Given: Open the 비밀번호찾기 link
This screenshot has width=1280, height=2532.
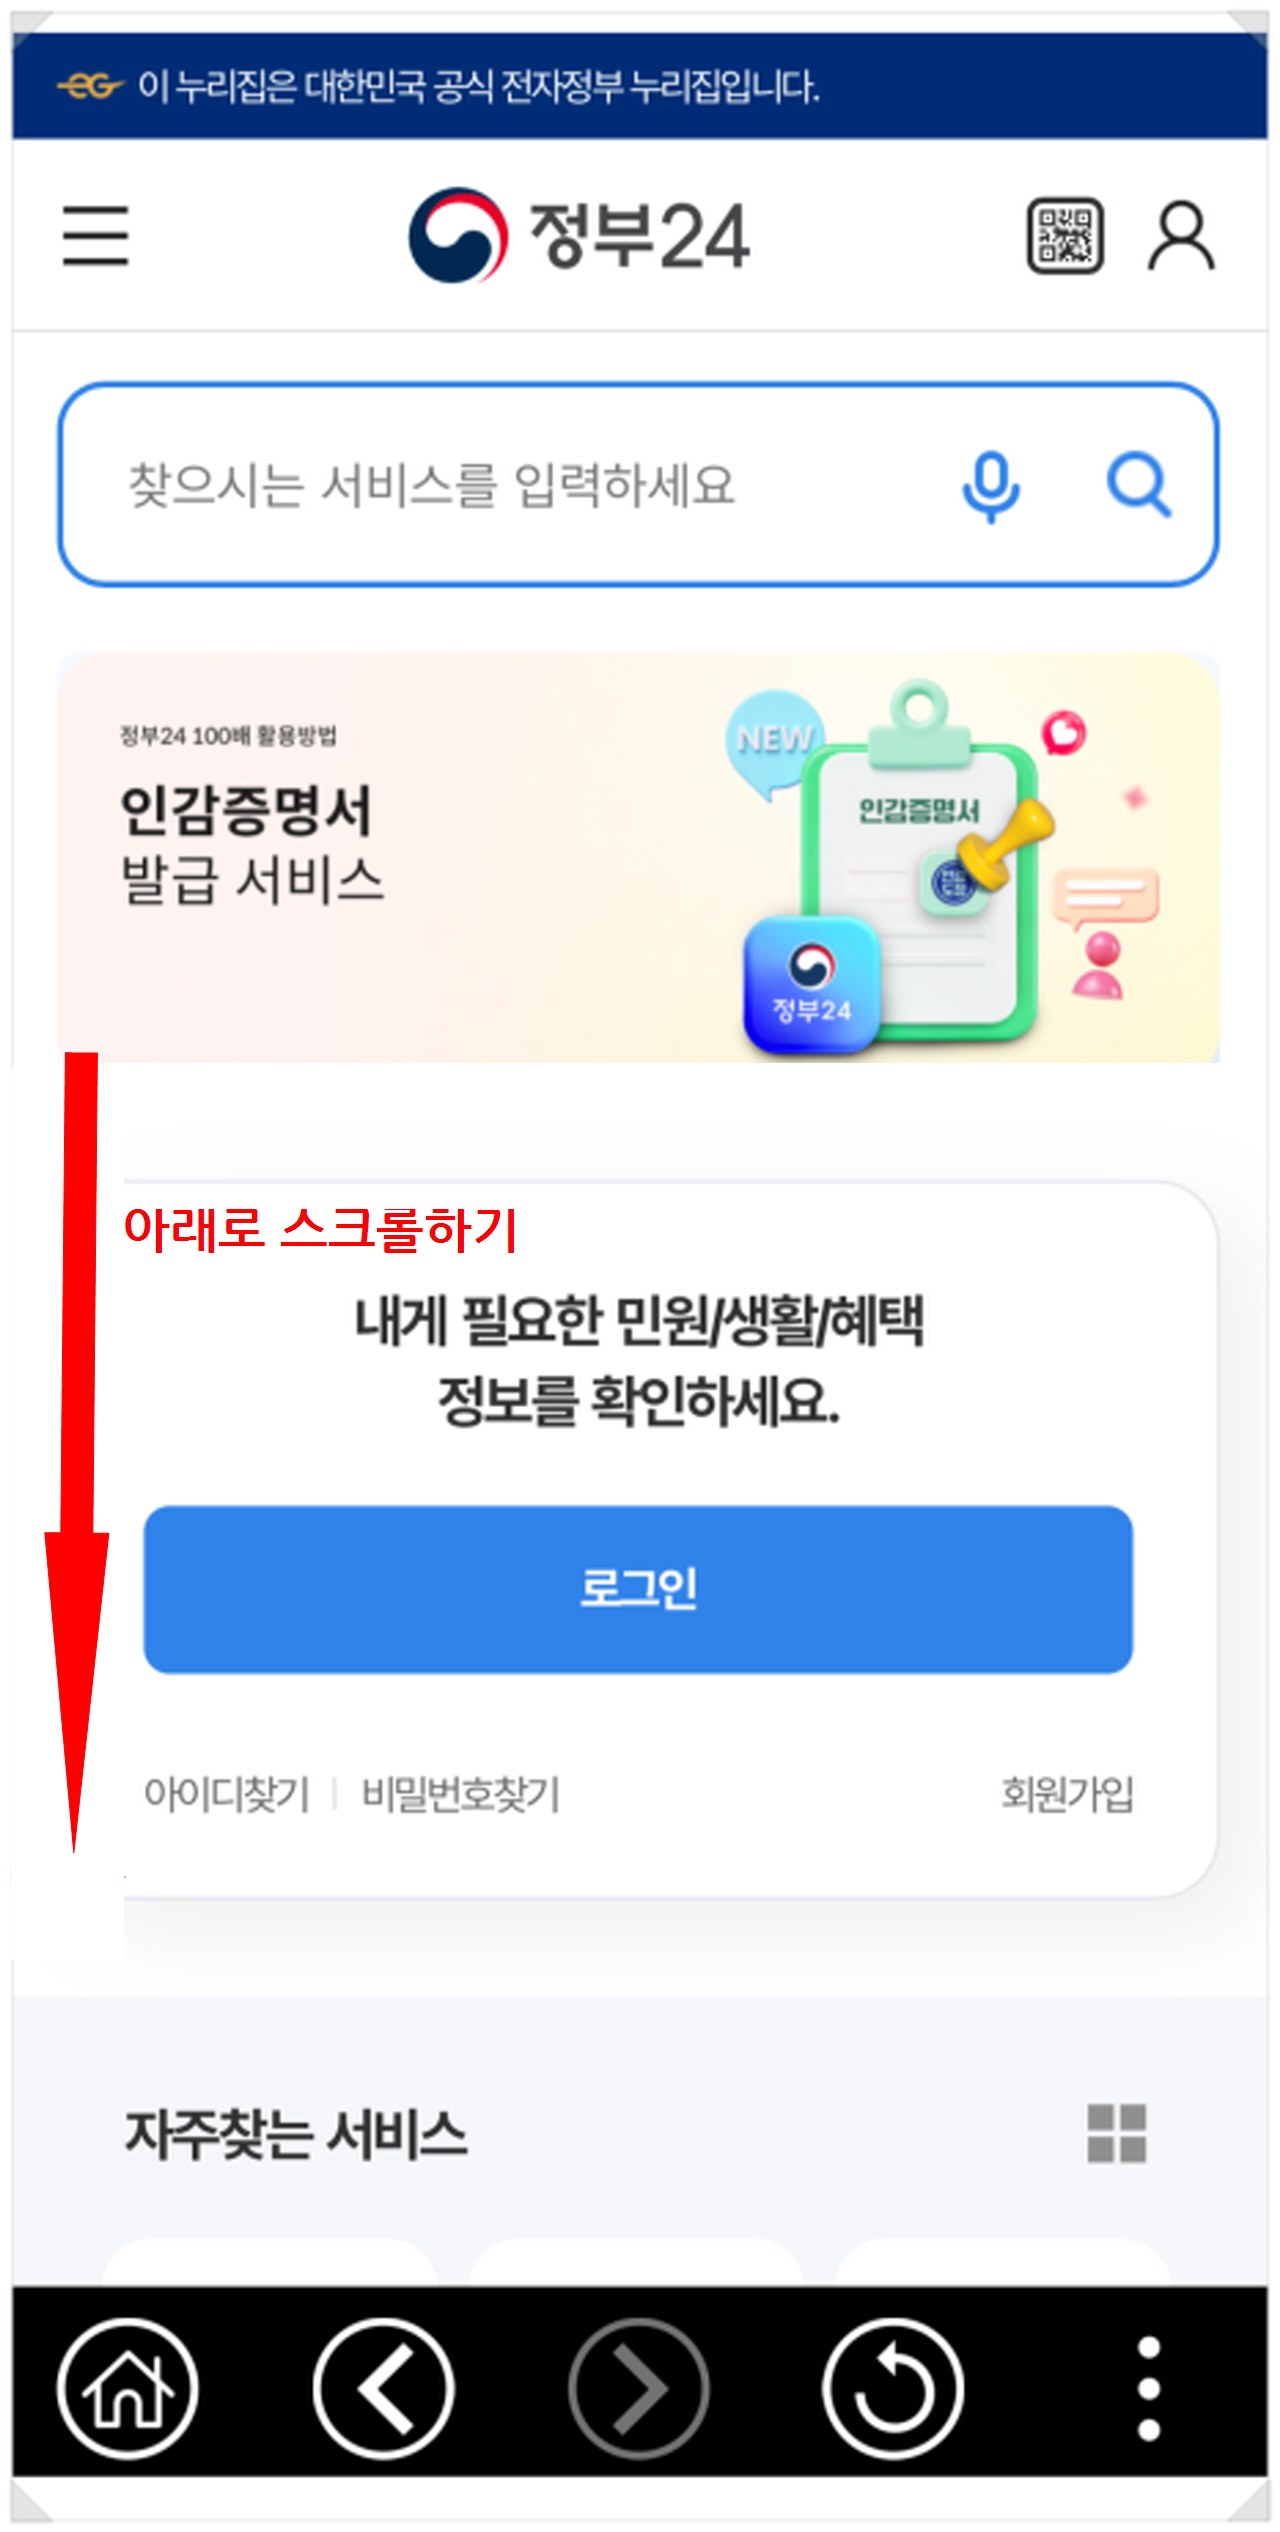Looking at the screenshot, I should tap(460, 1793).
